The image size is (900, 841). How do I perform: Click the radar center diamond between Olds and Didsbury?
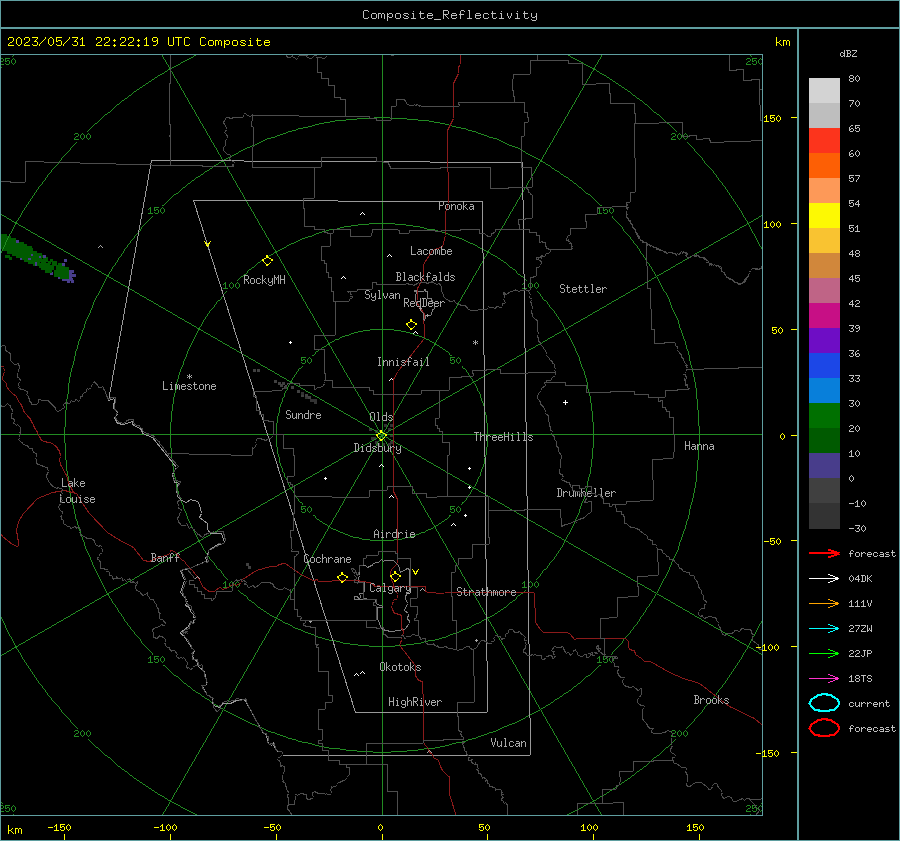(x=381, y=436)
